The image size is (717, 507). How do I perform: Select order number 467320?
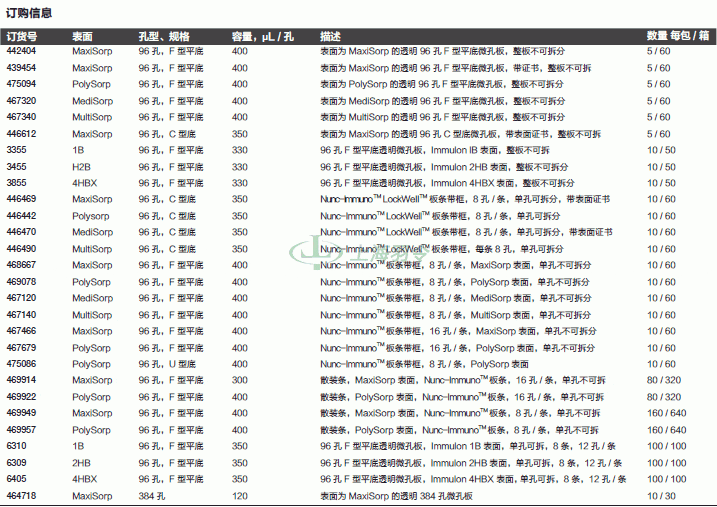point(21,101)
